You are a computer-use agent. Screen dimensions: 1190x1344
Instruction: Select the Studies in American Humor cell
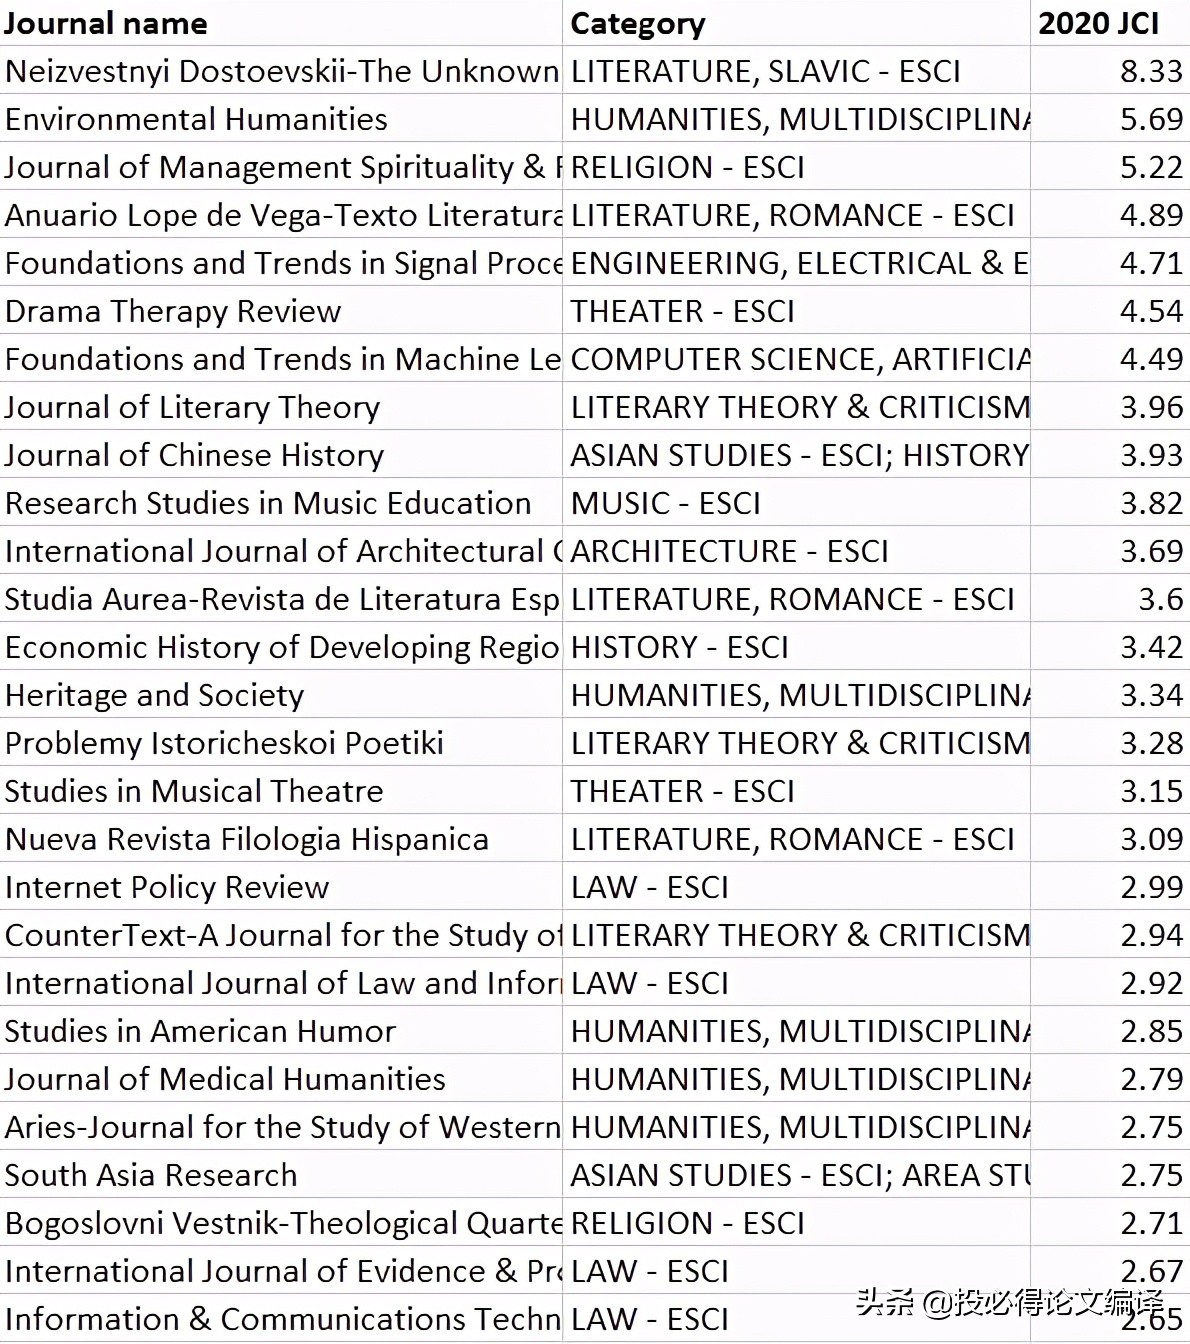point(200,1032)
